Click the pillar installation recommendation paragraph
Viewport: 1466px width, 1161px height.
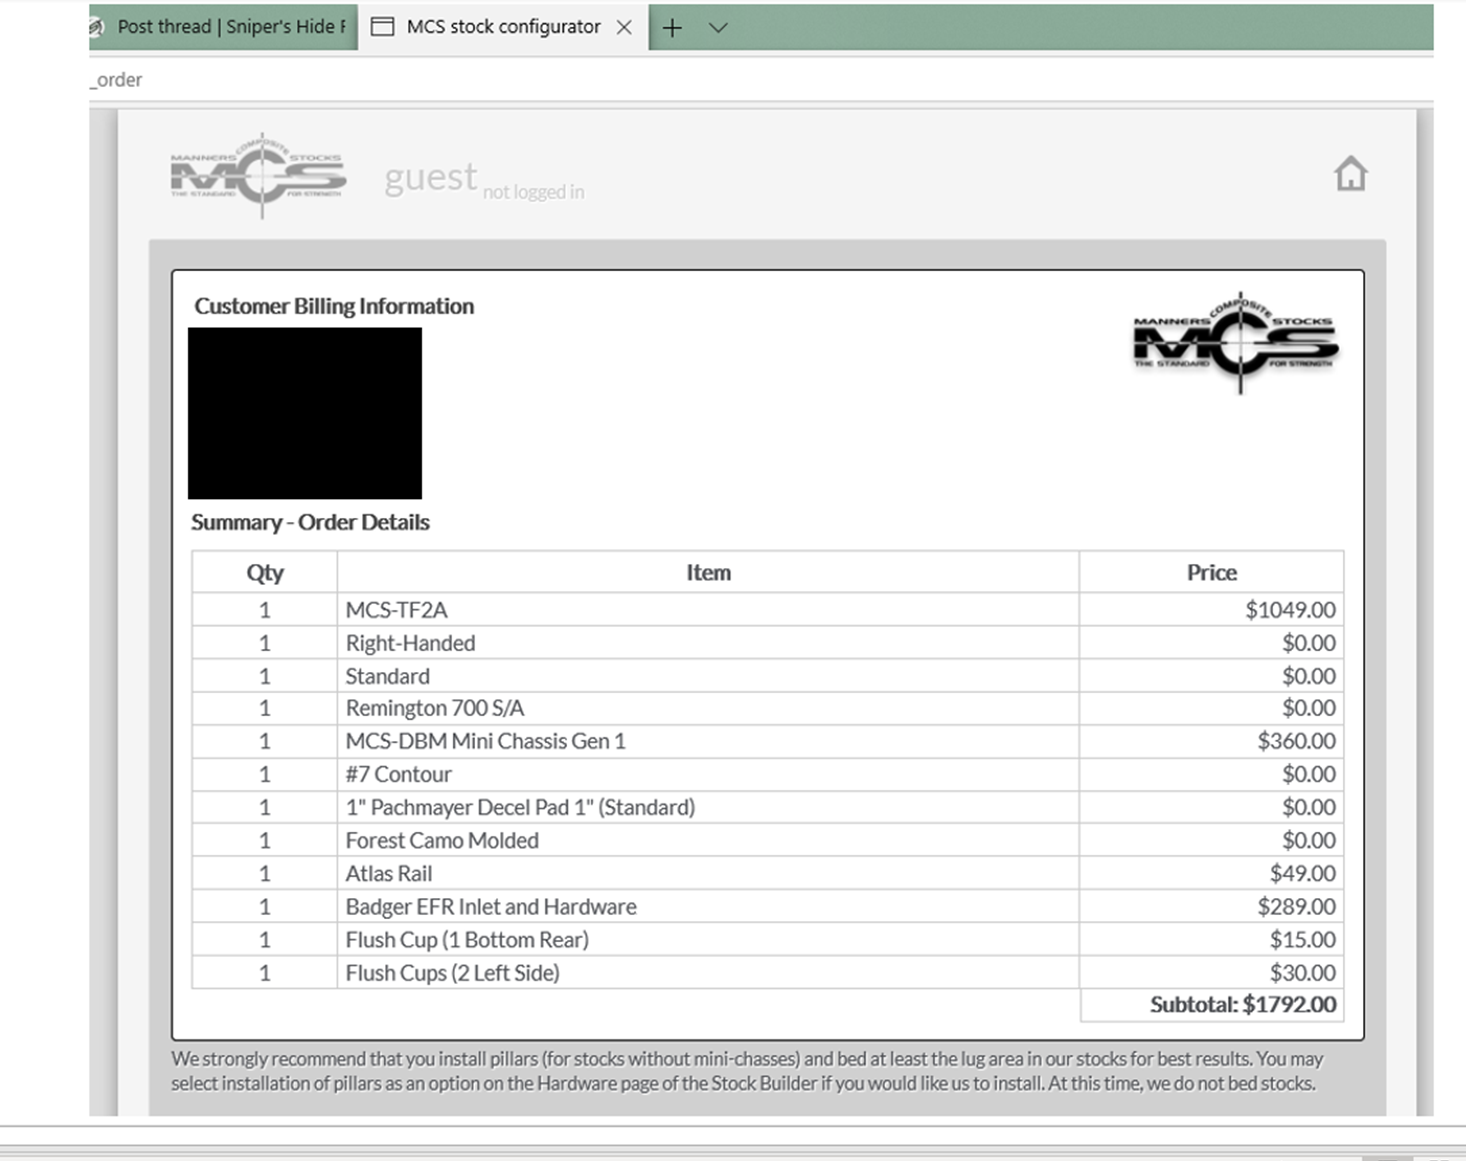(747, 1071)
